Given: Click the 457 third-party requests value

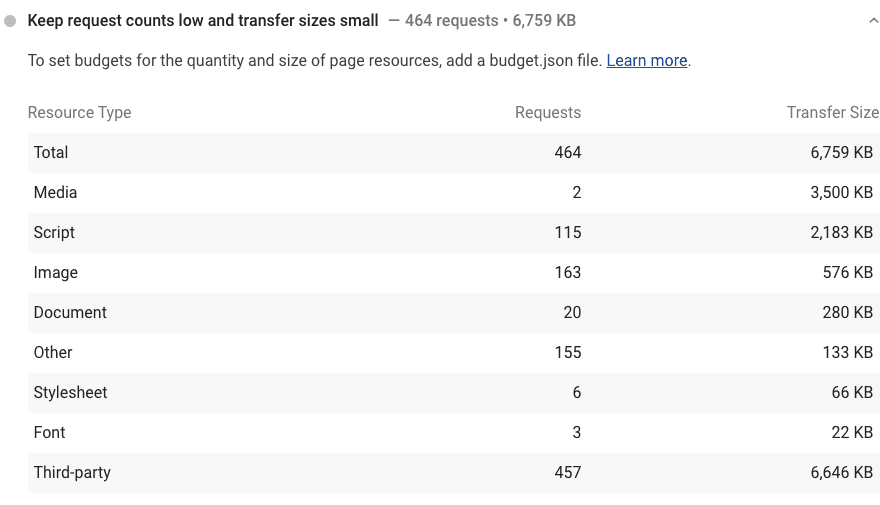Looking at the screenshot, I should [567, 472].
